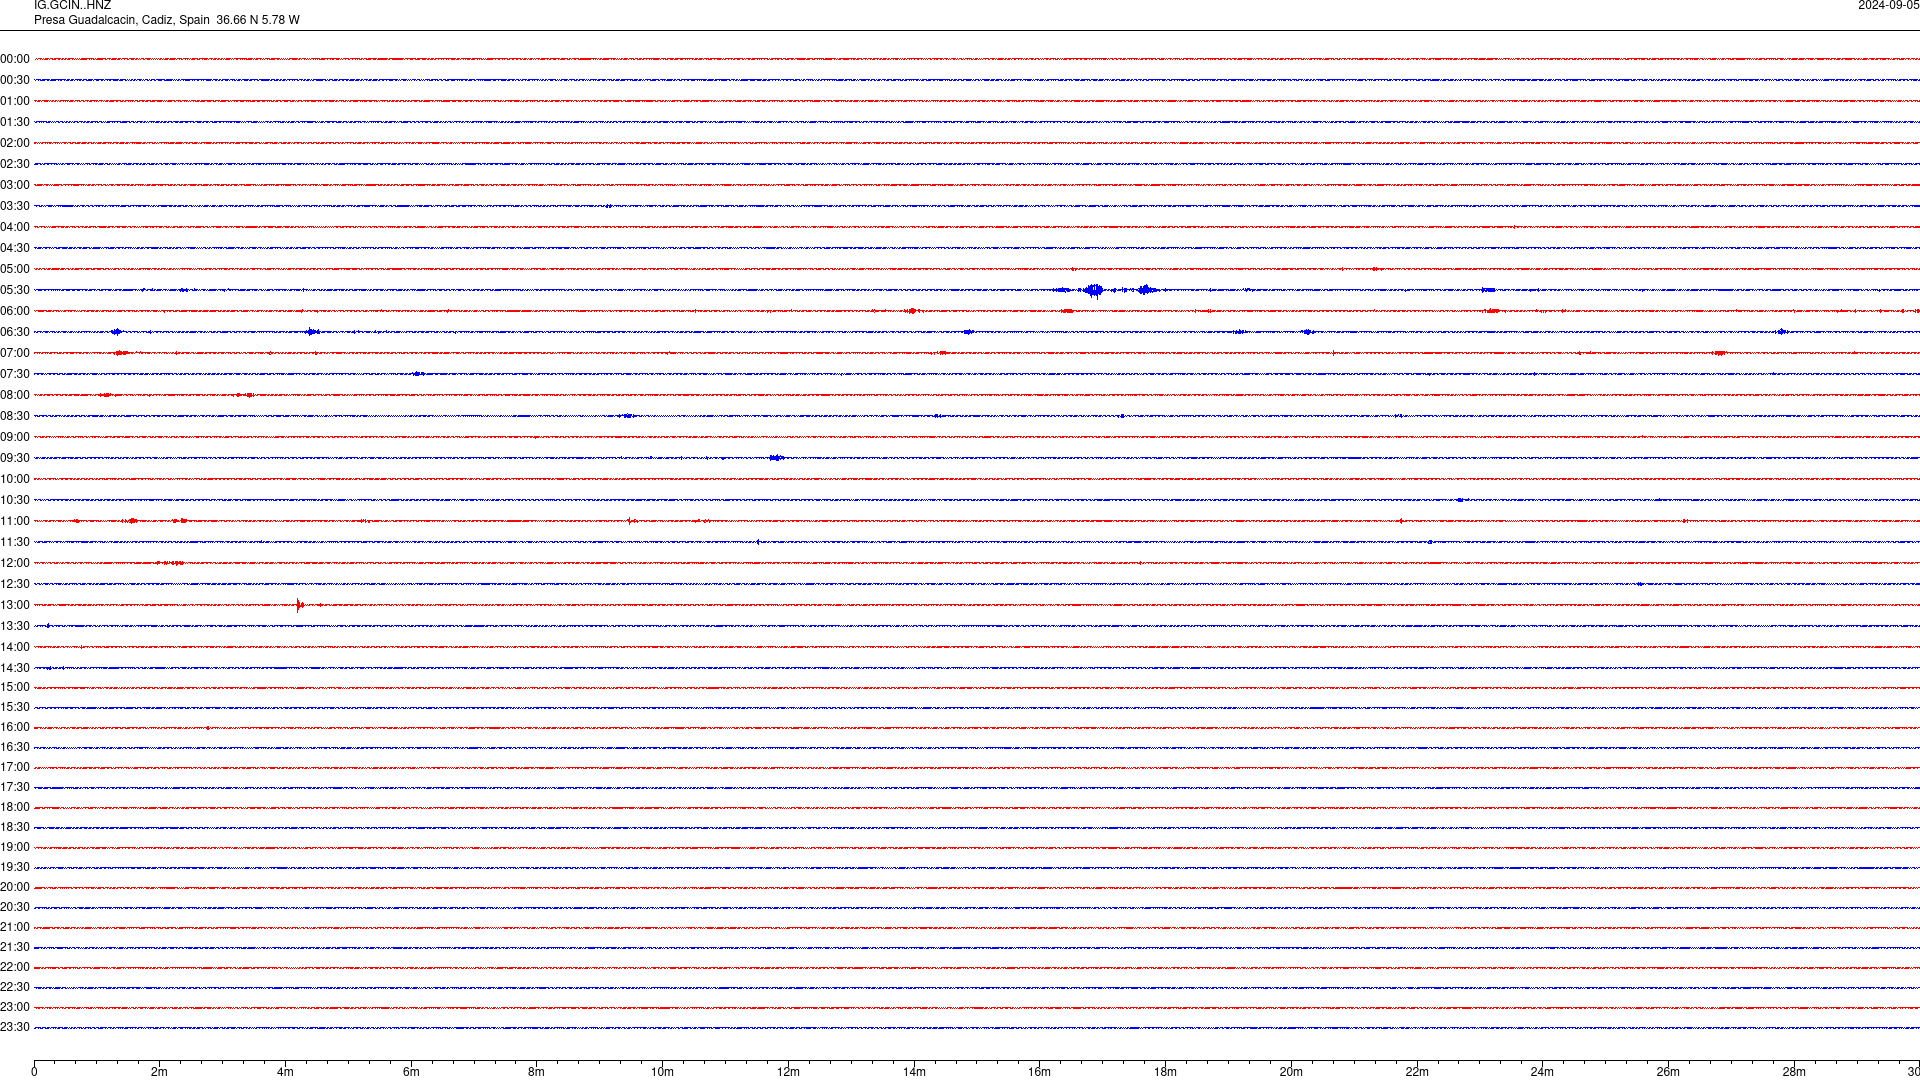Select the 03:30 time label

coord(15,206)
